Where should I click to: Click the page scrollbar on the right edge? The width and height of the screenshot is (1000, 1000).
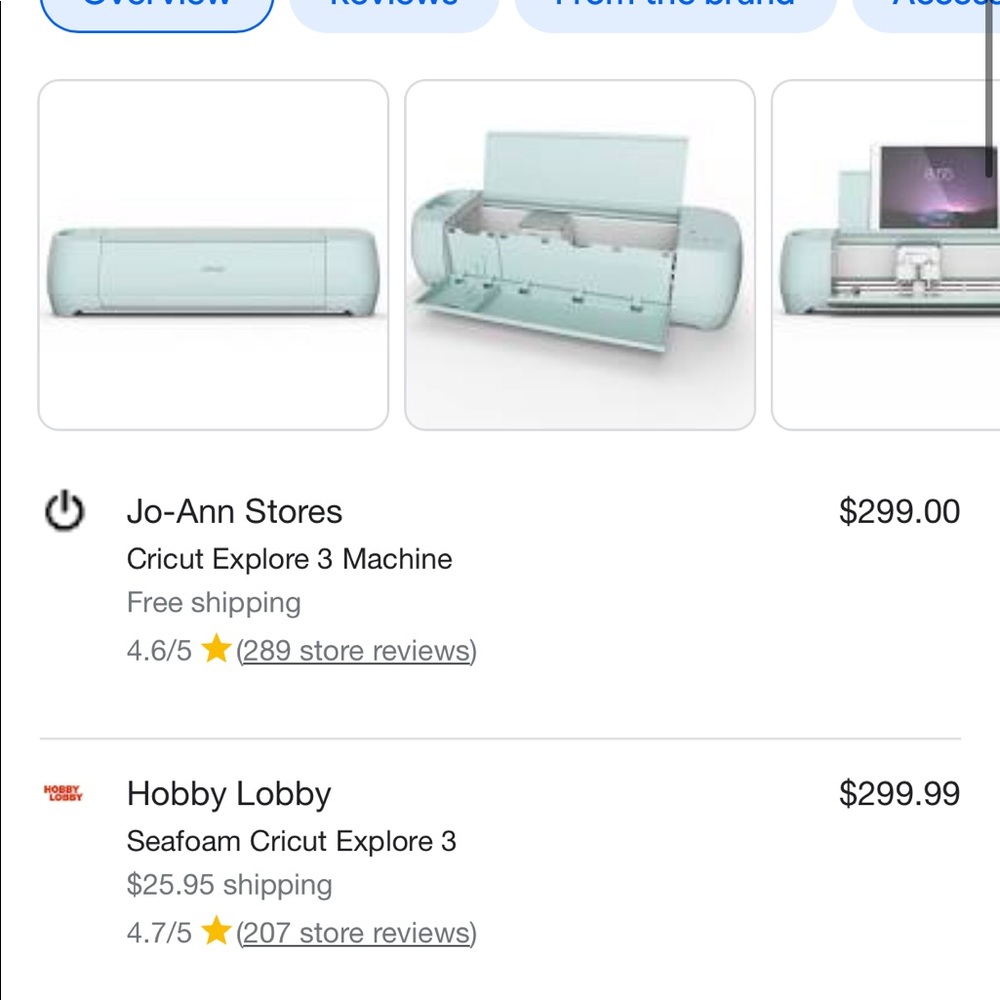pos(991,90)
